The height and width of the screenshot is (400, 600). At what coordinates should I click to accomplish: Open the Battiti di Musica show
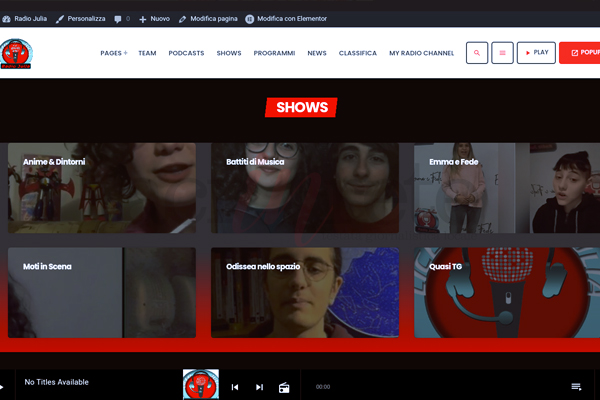pos(305,188)
